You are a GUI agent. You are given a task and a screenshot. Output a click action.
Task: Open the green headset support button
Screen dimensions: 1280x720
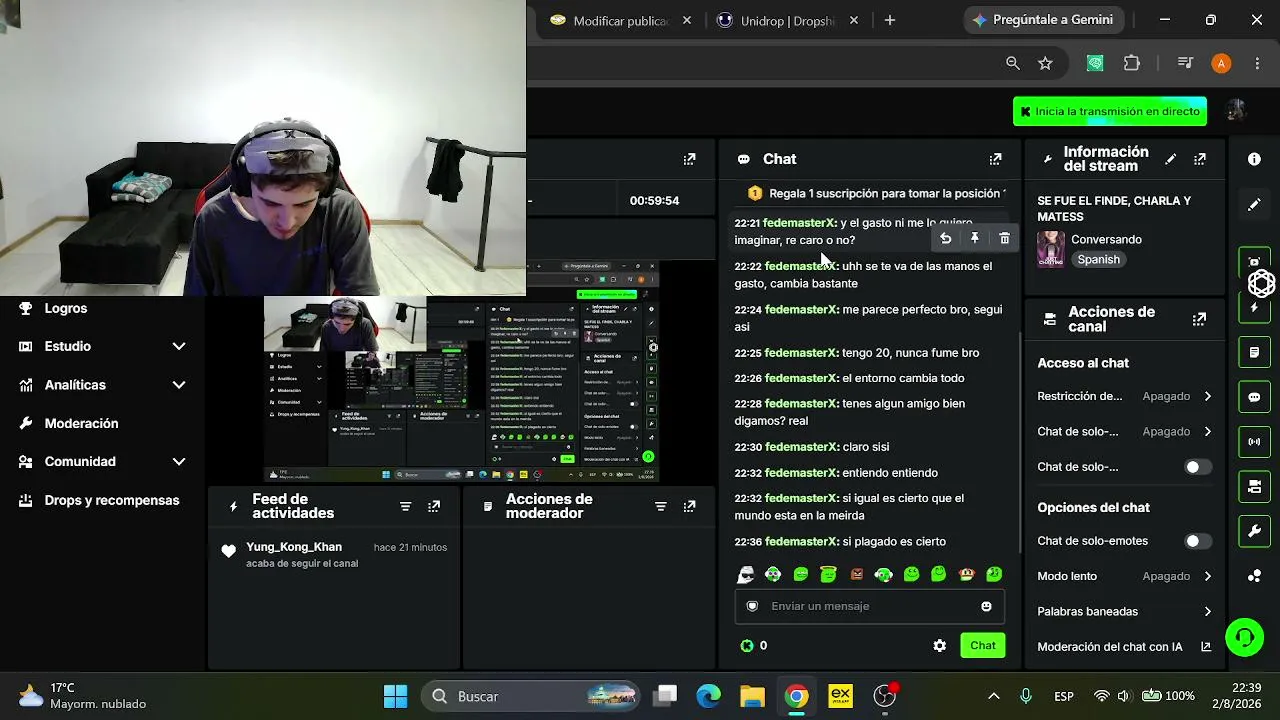coord(1244,637)
